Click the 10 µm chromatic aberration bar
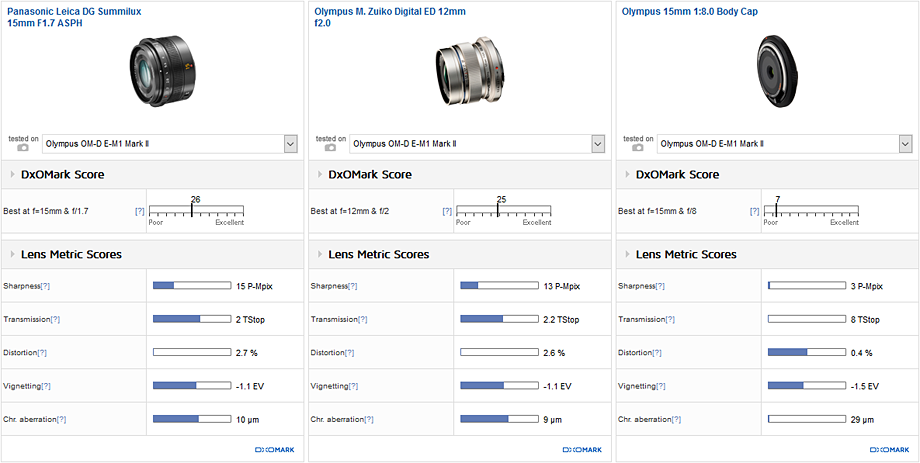 192,419
